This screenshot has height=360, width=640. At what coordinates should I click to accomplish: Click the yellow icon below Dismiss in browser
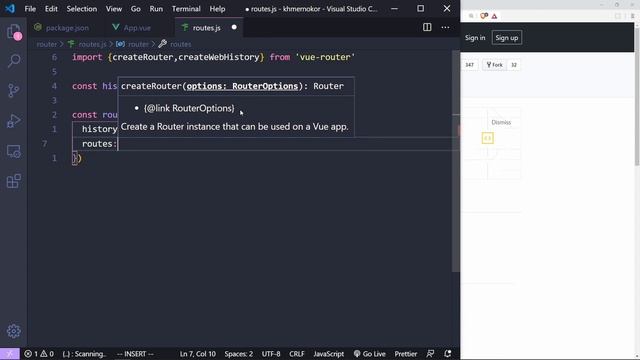pyautogui.click(x=488, y=138)
